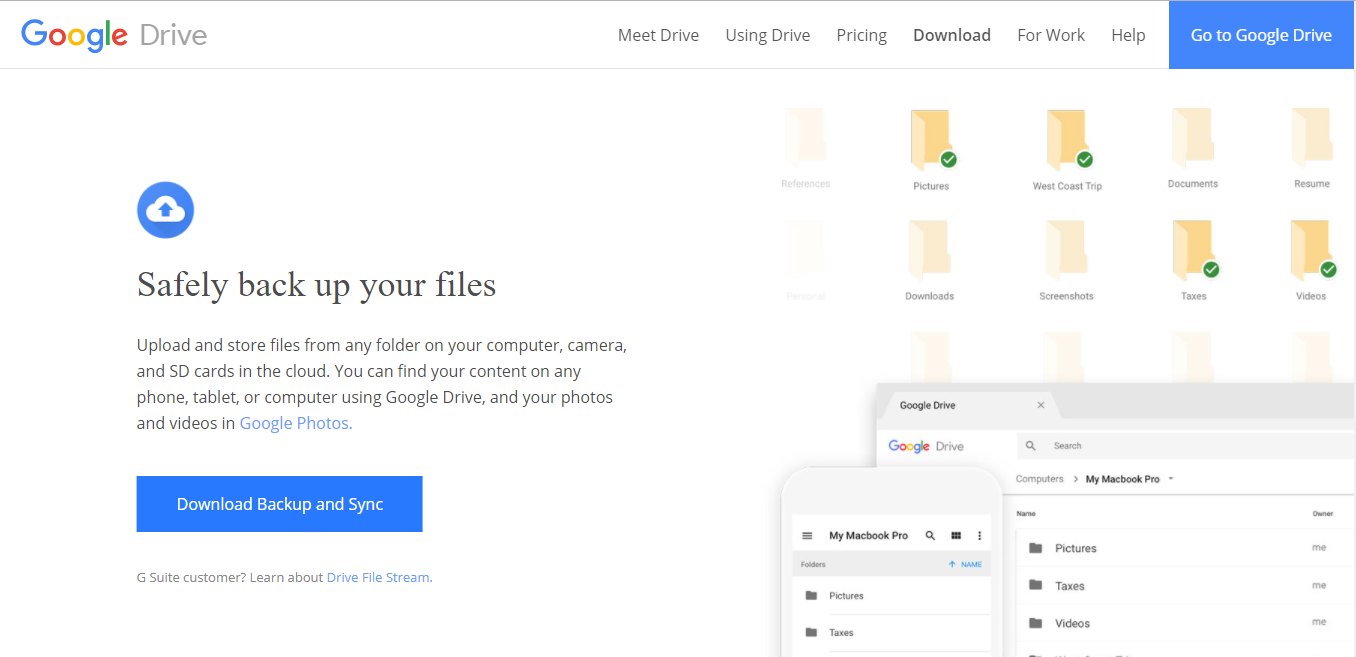Select the Personal folder icon
This screenshot has height=657, width=1356.
[x=806, y=250]
